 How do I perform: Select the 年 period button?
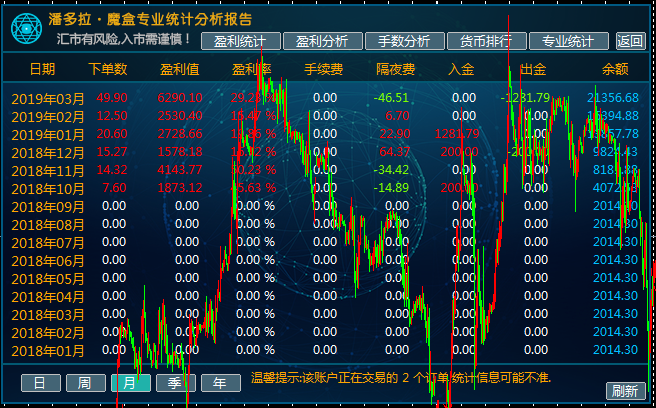(221, 383)
